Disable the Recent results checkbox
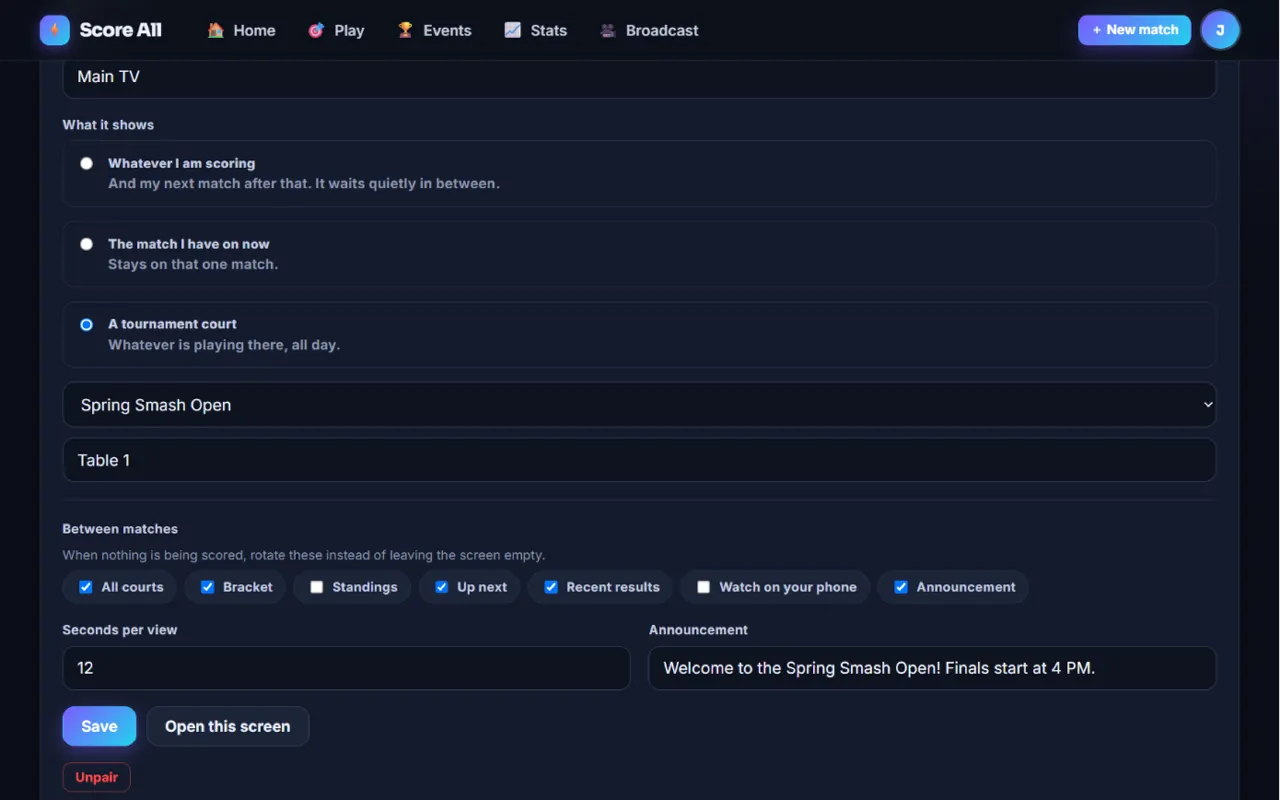This screenshot has width=1280, height=800. pos(551,587)
